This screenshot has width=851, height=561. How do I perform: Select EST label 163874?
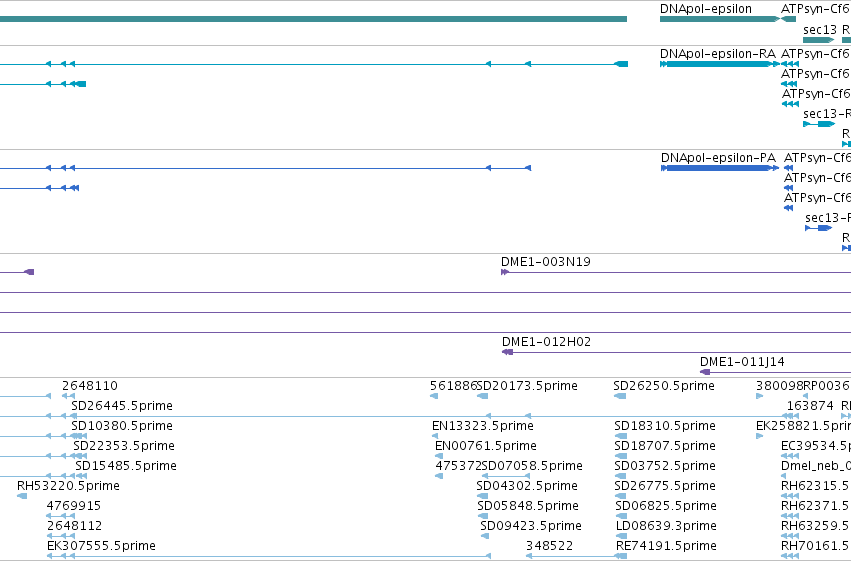point(810,406)
